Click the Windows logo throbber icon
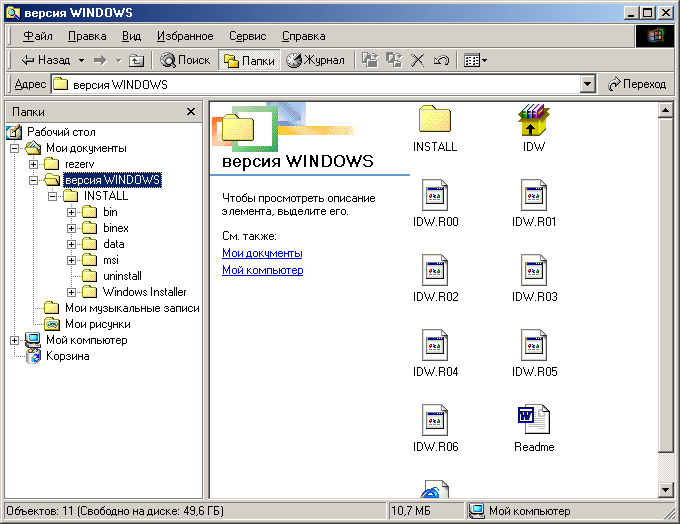This screenshot has width=680, height=524. (x=655, y=36)
